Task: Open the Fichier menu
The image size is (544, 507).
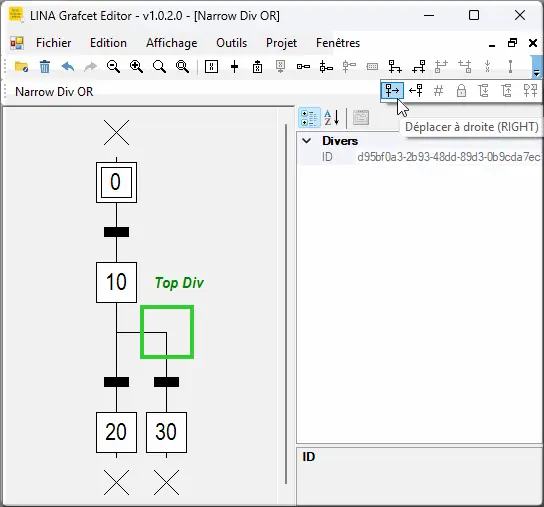Action: [x=53, y=43]
